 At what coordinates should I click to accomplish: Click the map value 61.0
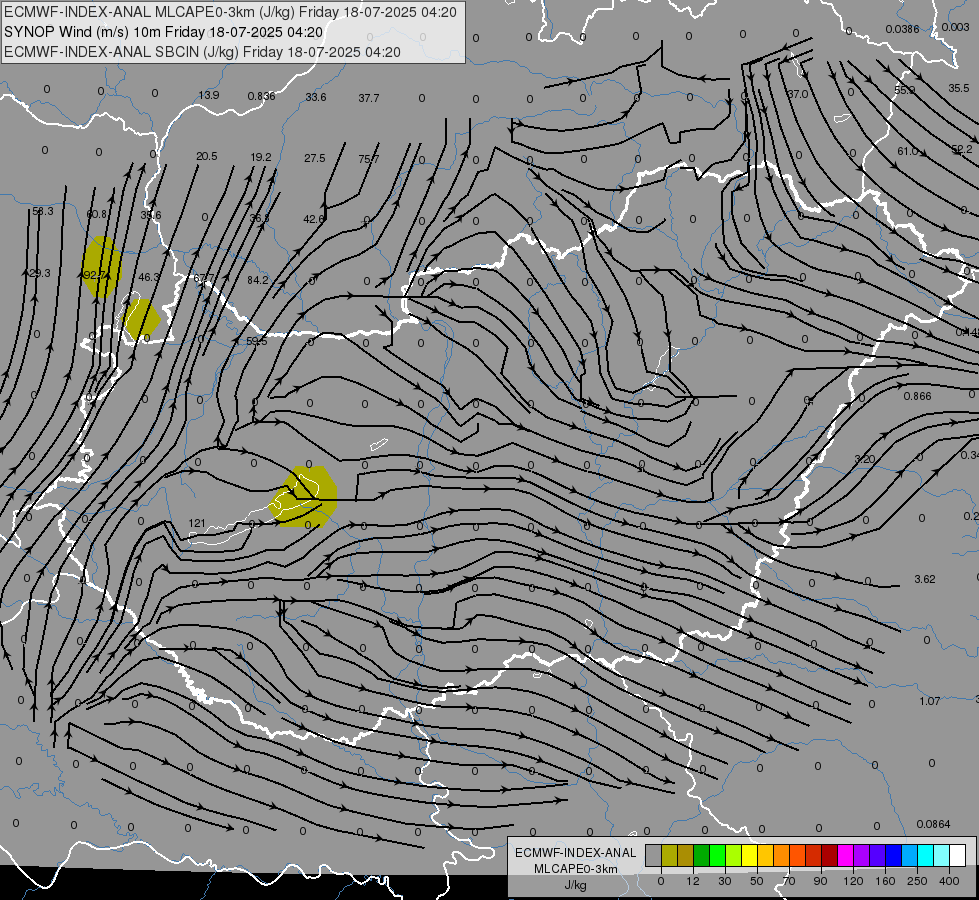(x=908, y=151)
